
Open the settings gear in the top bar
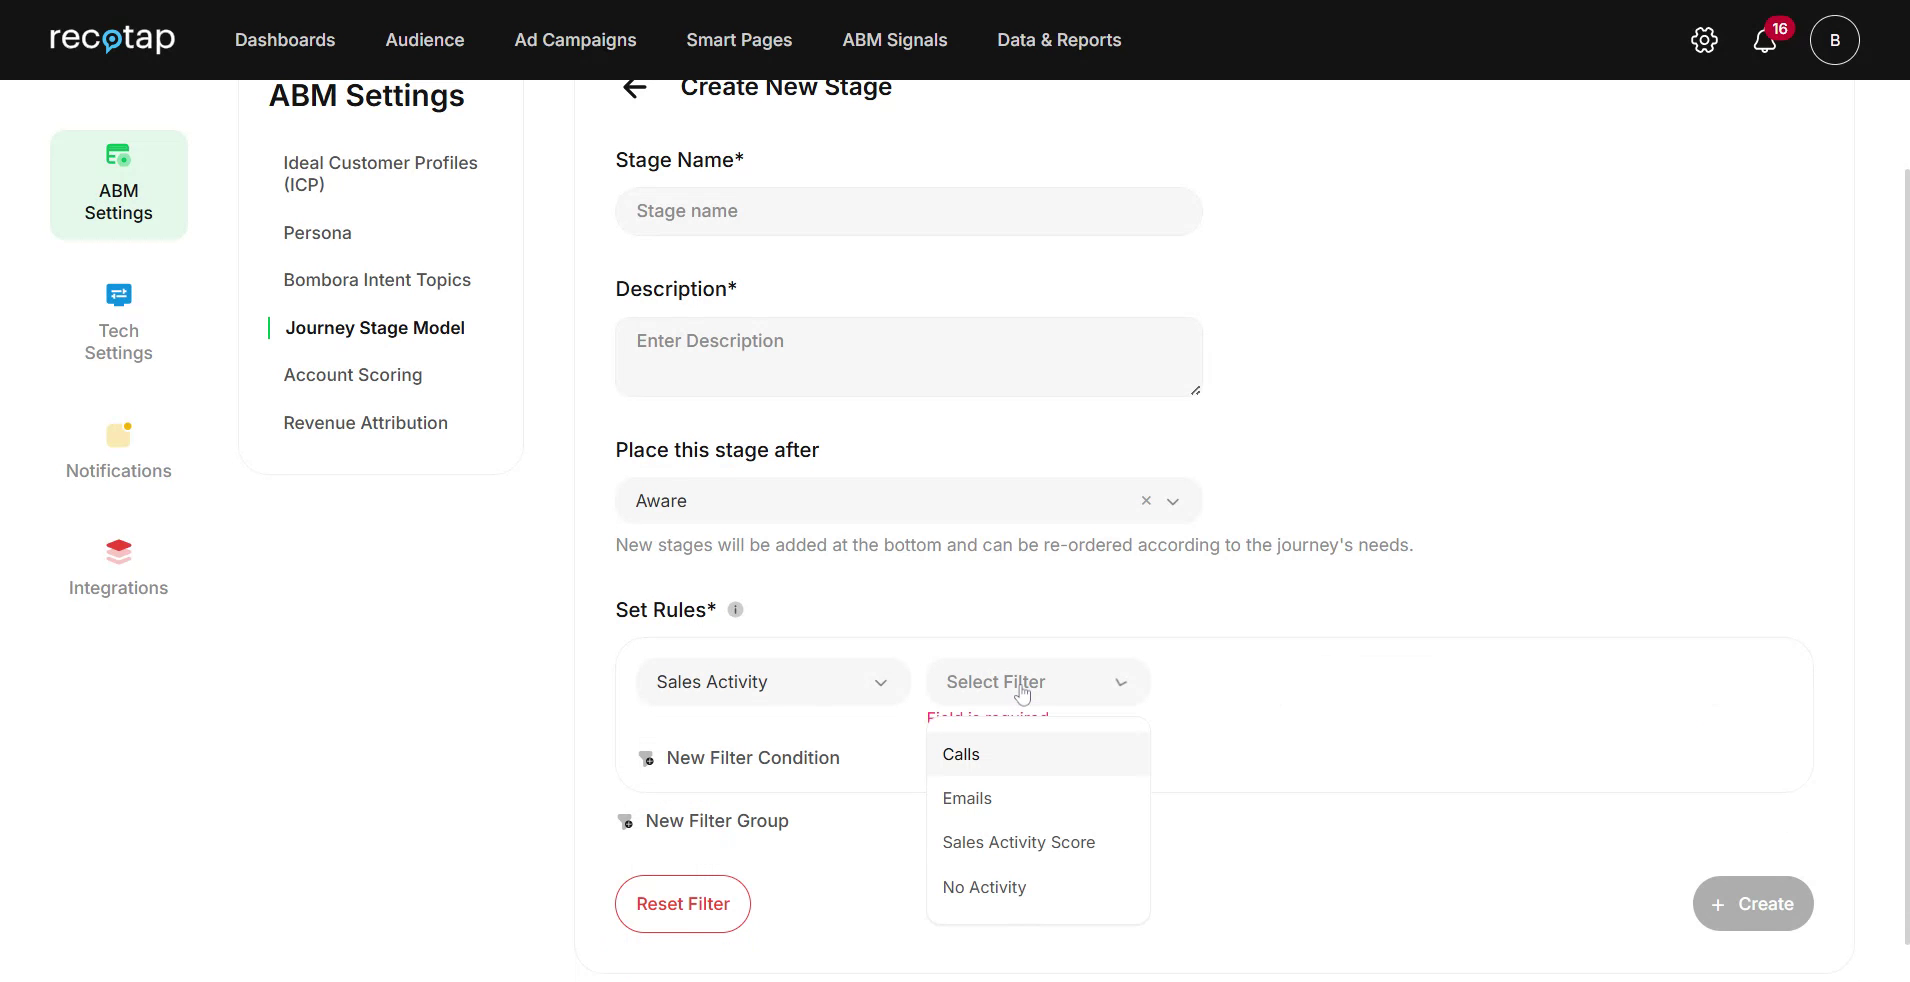[1703, 40]
